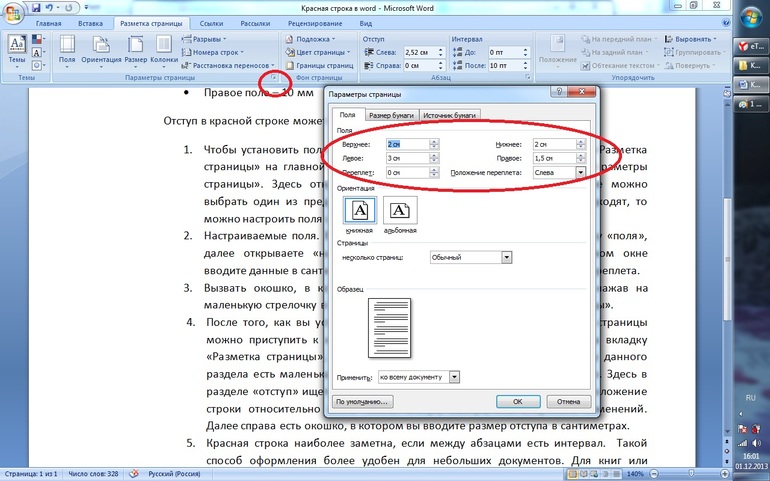Adjust the Интервал До spacing stepper
The height and width of the screenshot is (481, 770).
[x=525, y=52]
